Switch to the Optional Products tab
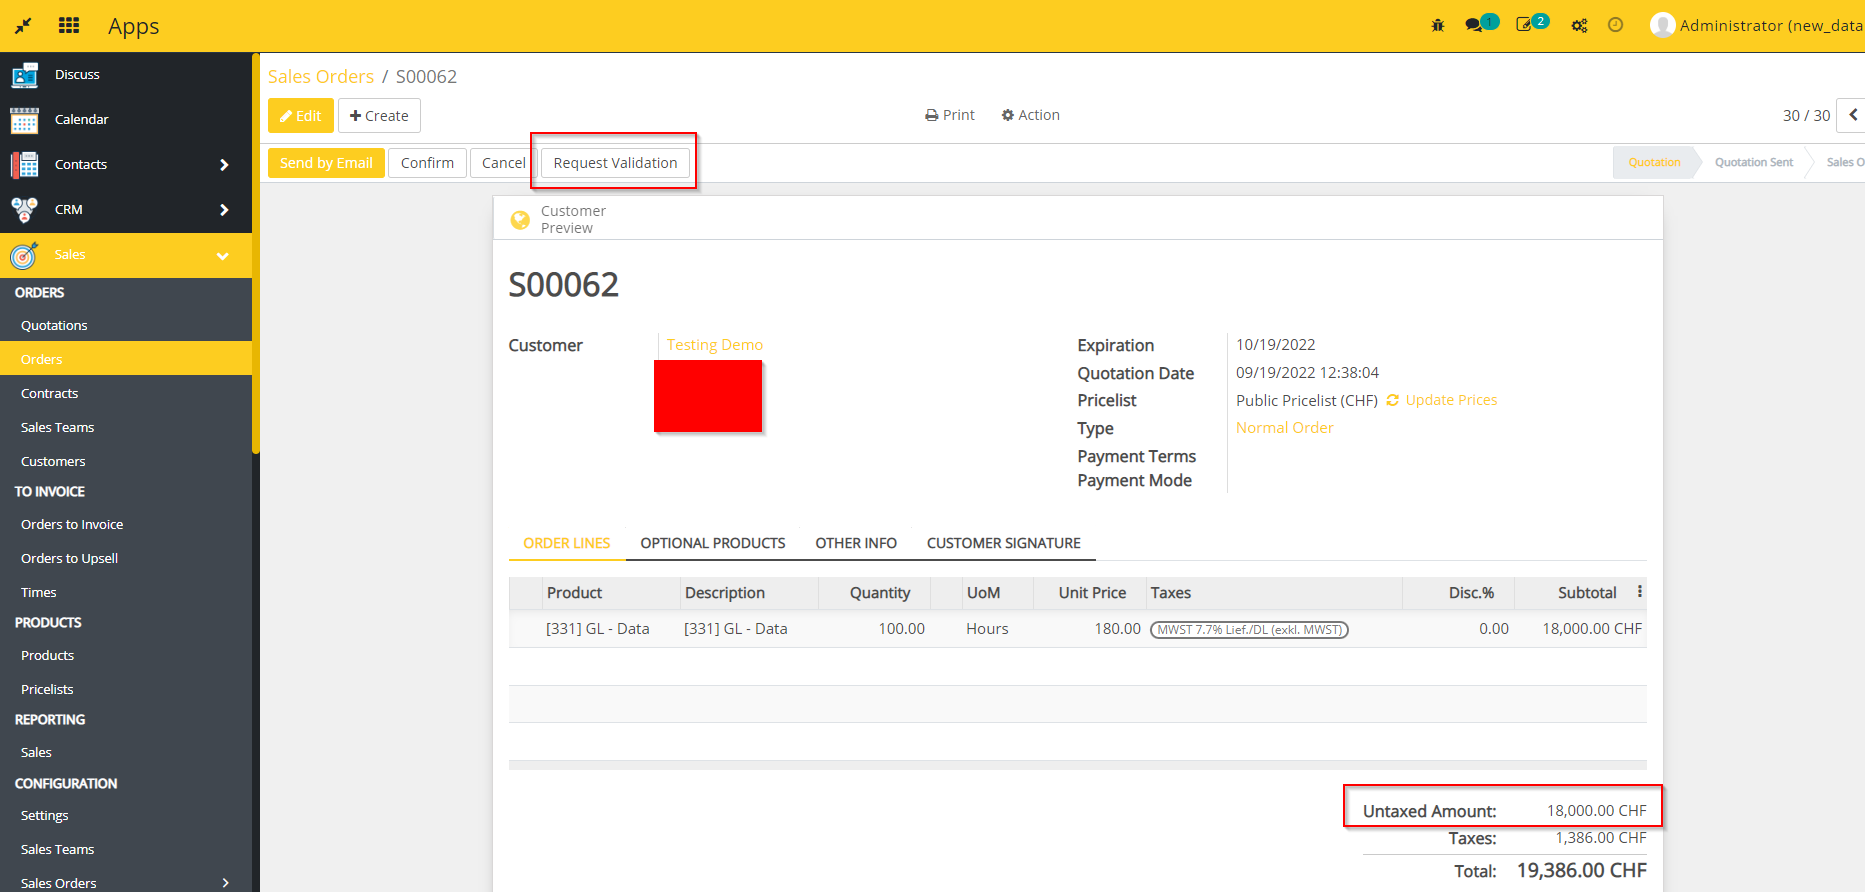1865x892 pixels. (x=712, y=543)
